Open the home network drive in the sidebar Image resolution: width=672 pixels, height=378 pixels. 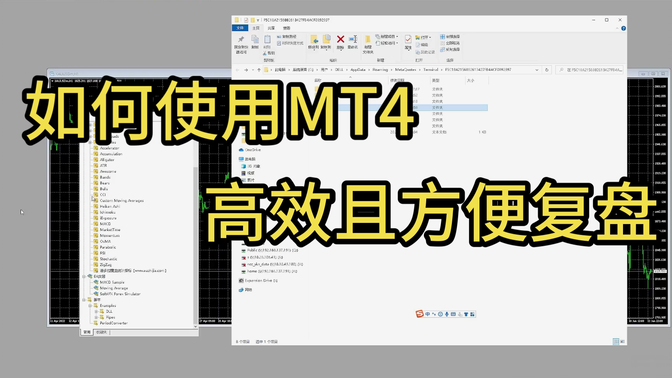tap(270, 271)
